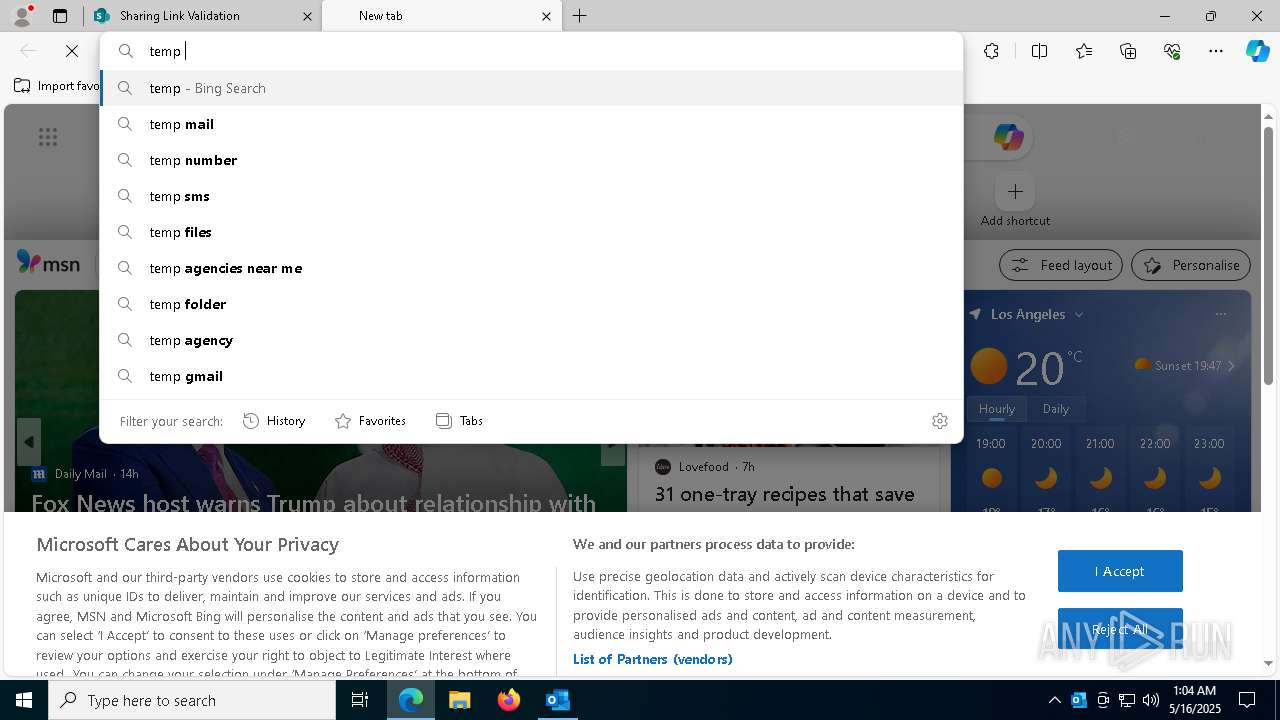Open volume control in tray
1280x720 pixels.
(1151, 700)
